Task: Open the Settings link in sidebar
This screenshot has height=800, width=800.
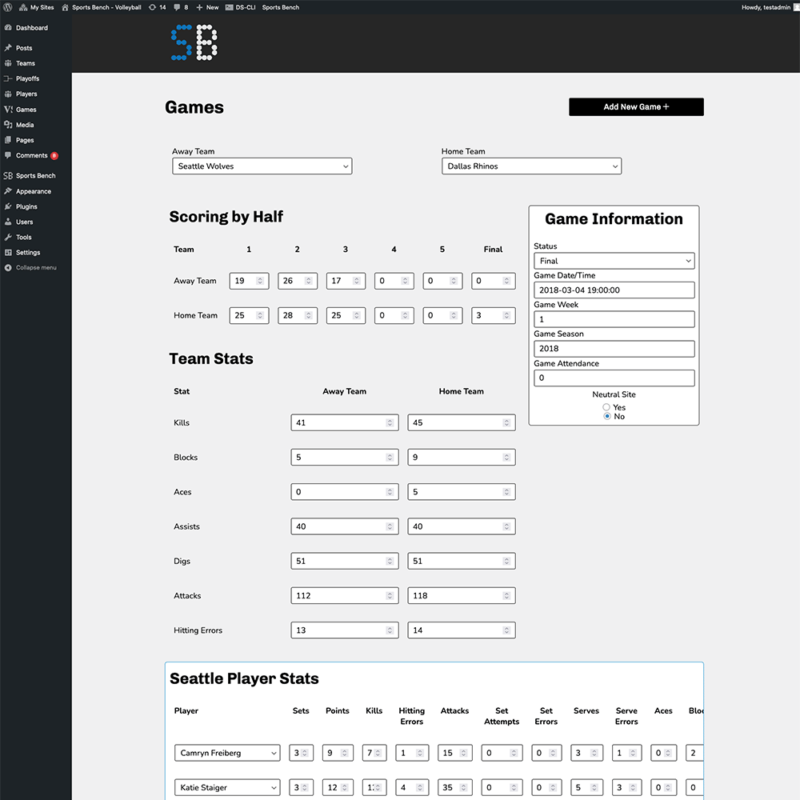Action: point(28,253)
